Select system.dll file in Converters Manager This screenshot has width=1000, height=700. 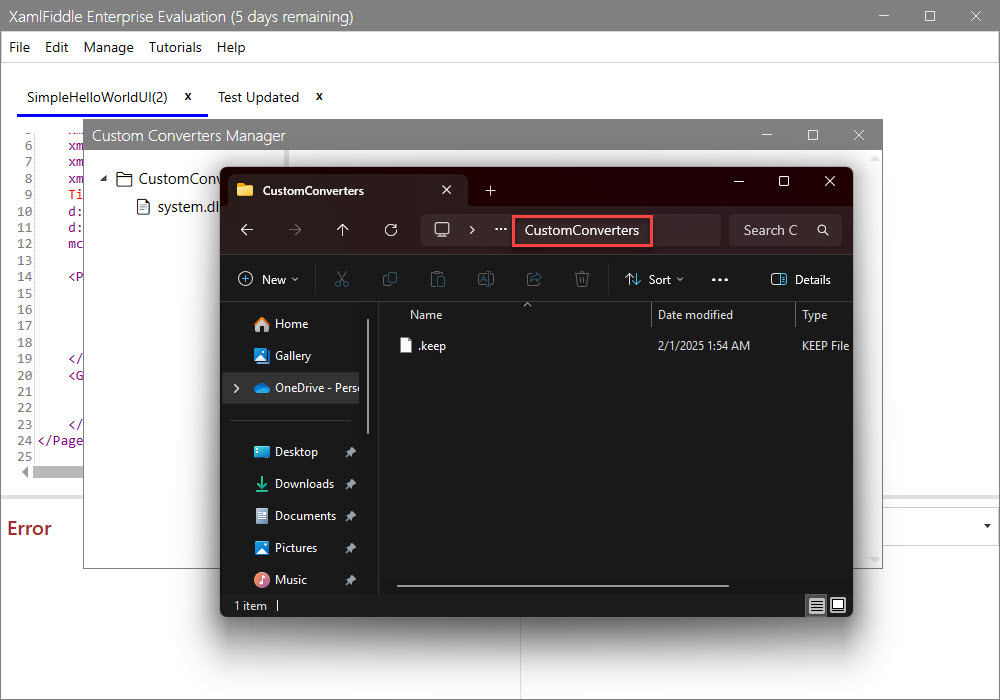pyautogui.click(x=178, y=207)
